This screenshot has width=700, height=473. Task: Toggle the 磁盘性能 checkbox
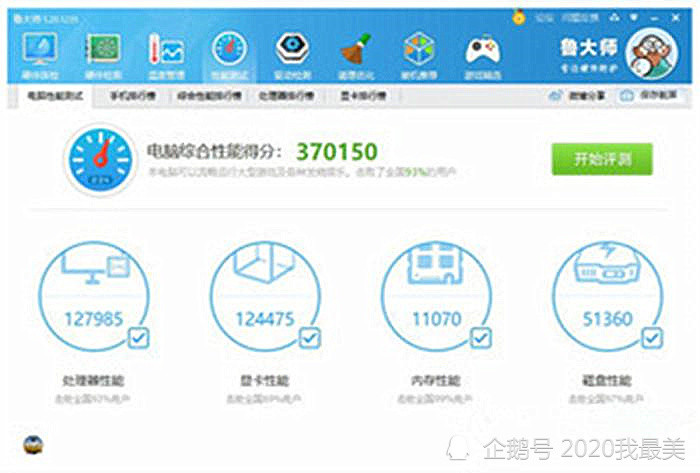[x=652, y=338]
